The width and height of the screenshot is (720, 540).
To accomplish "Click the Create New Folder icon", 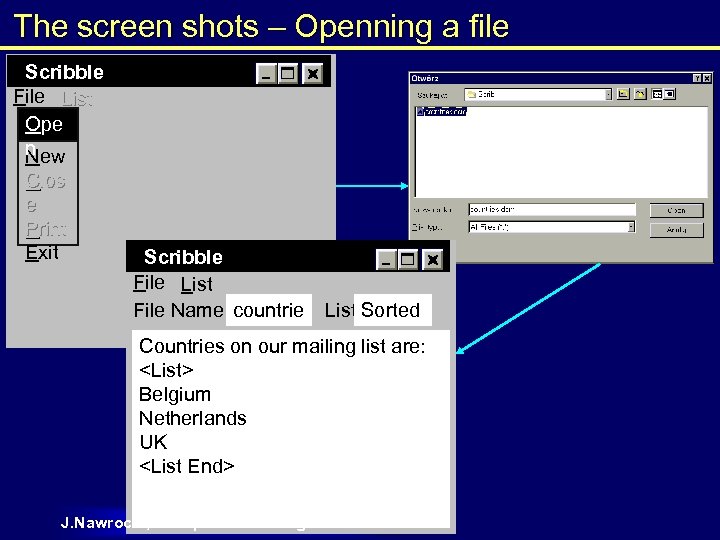I will click(x=640, y=94).
